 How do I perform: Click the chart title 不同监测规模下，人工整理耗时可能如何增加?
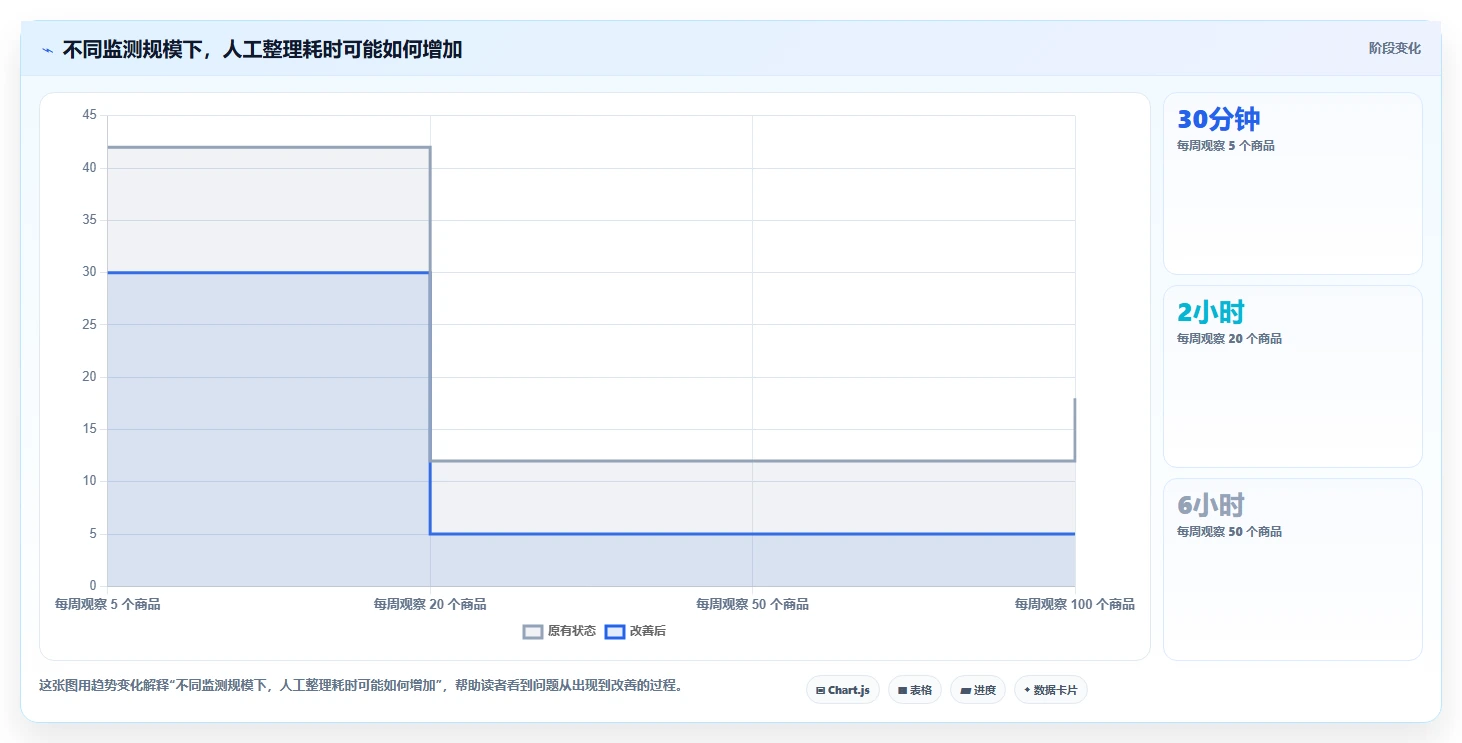pos(262,49)
